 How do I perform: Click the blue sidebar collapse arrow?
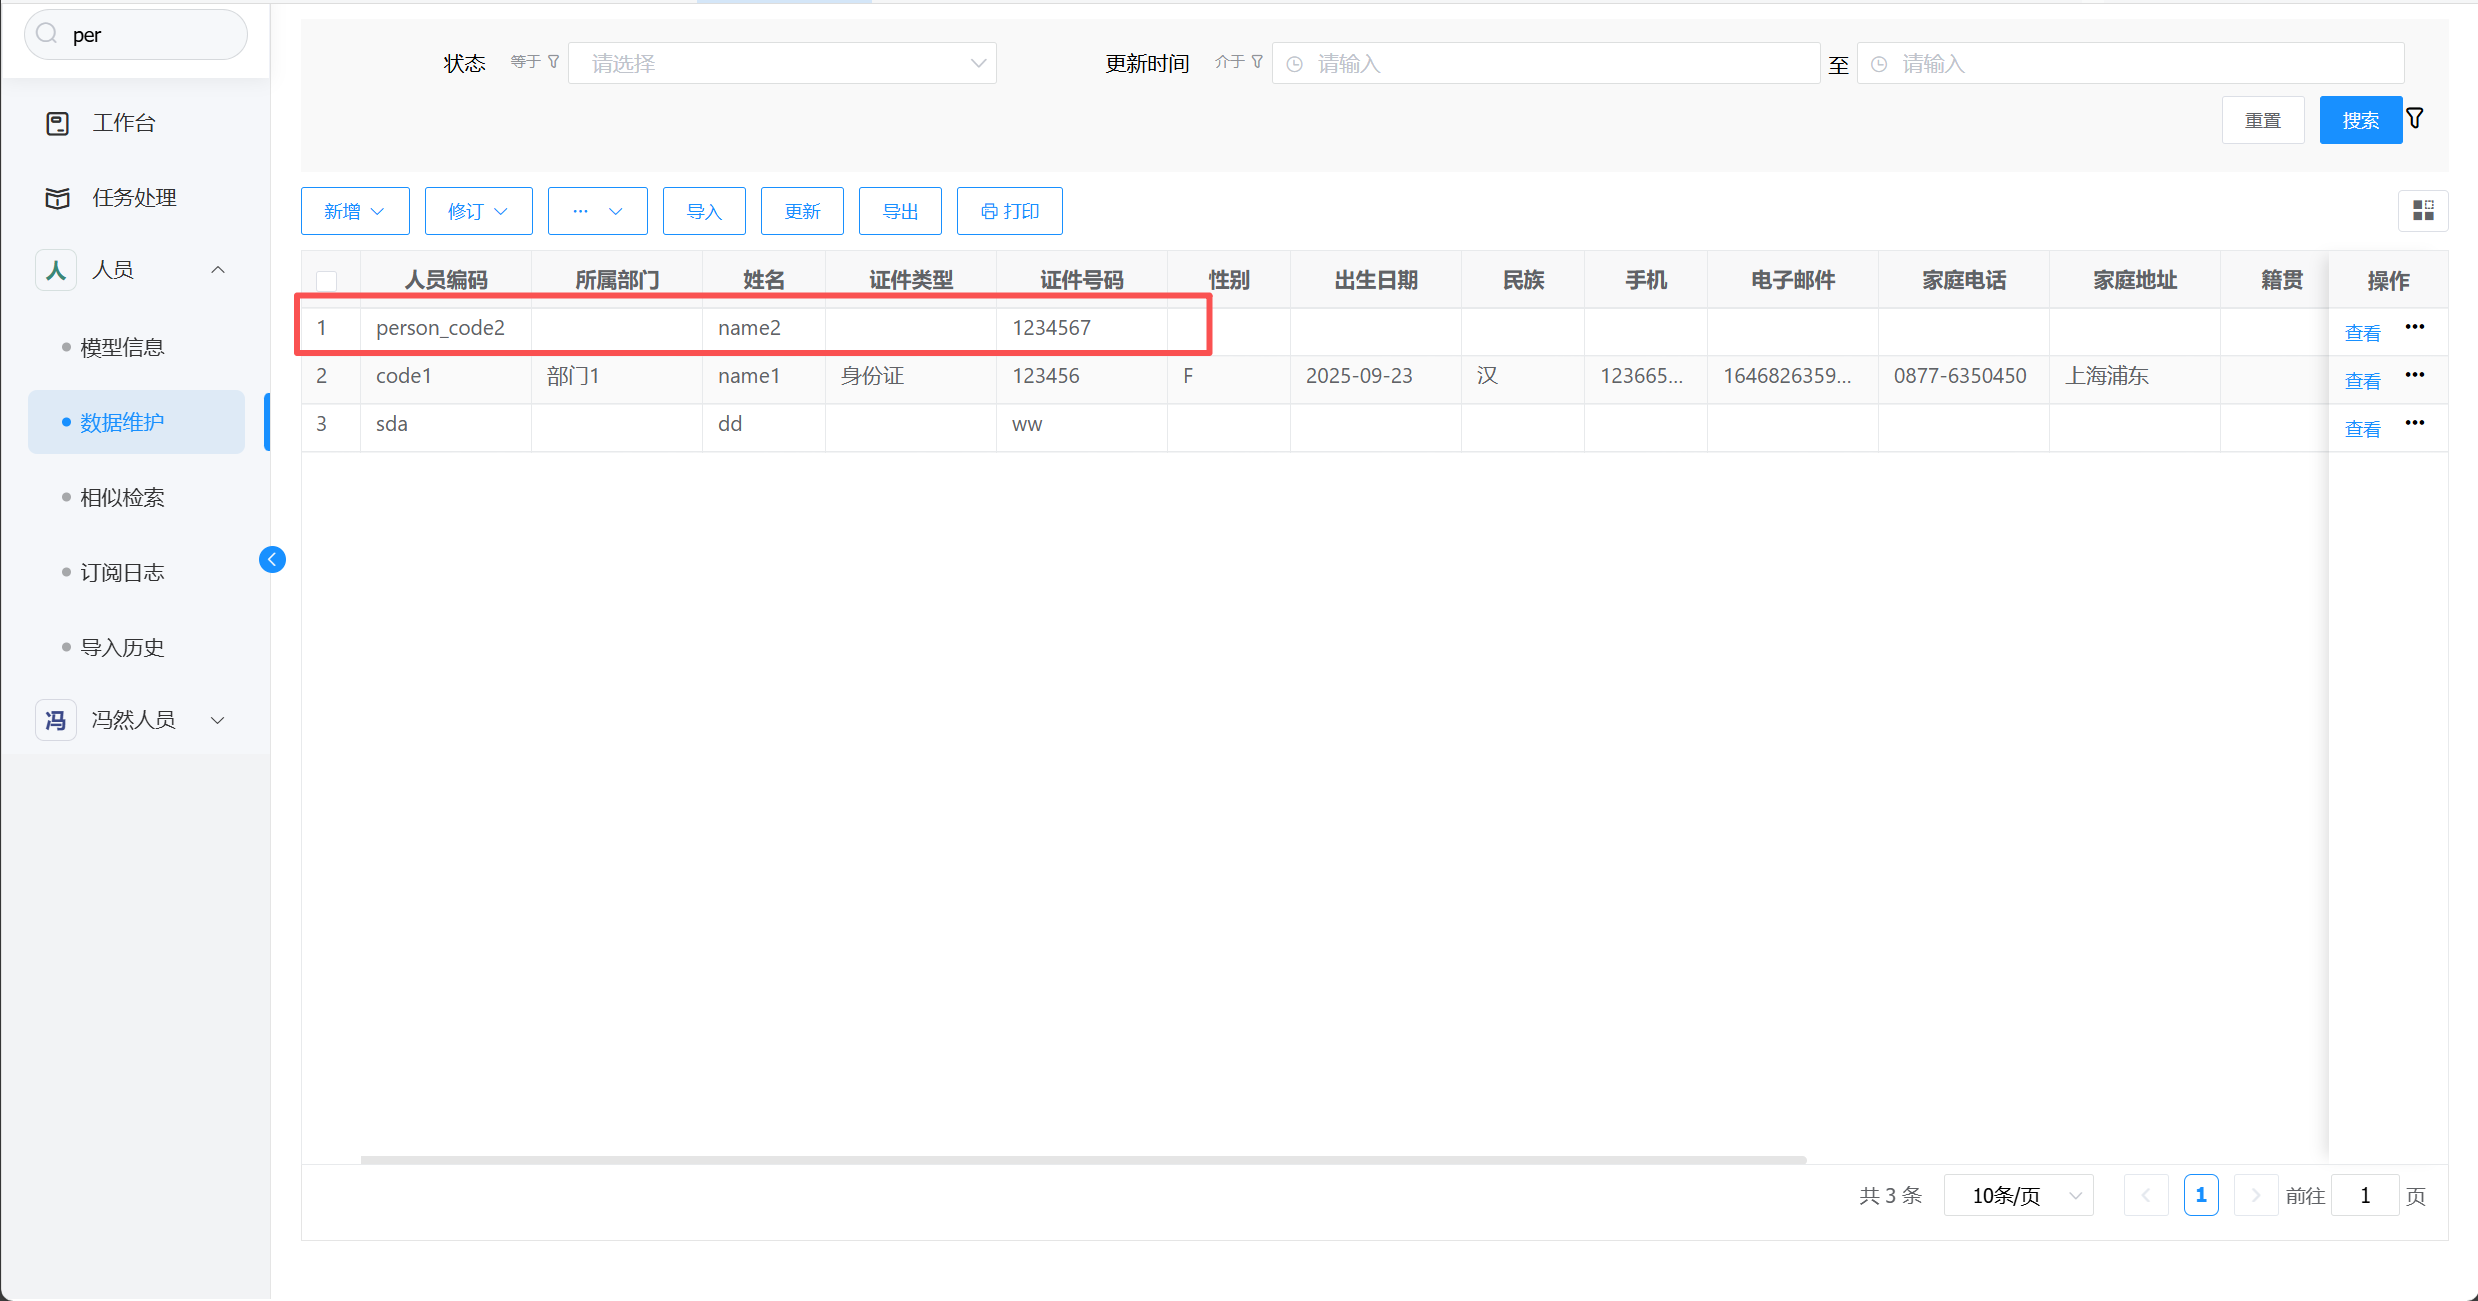click(x=272, y=559)
